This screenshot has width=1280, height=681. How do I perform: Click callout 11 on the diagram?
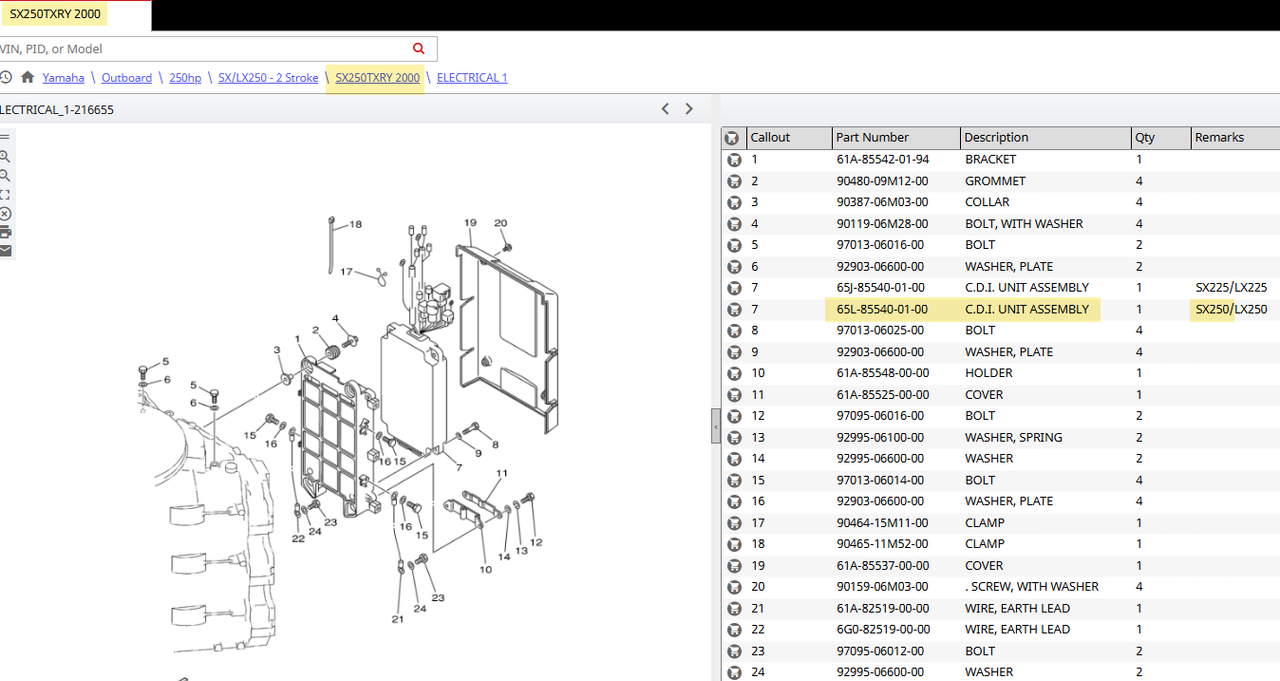pos(502,473)
